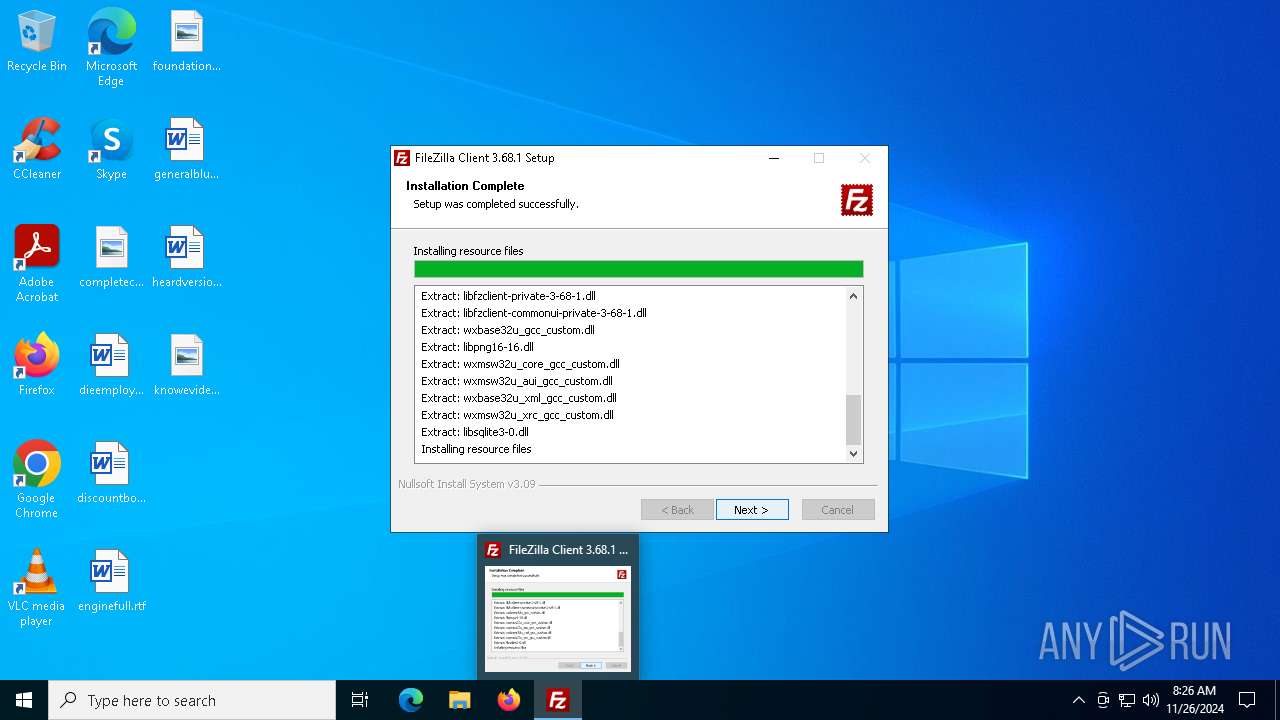Screen dimensions: 1280x720
Task: Click 'Nullsoft Install System v3.09' label
Action: [x=467, y=484]
